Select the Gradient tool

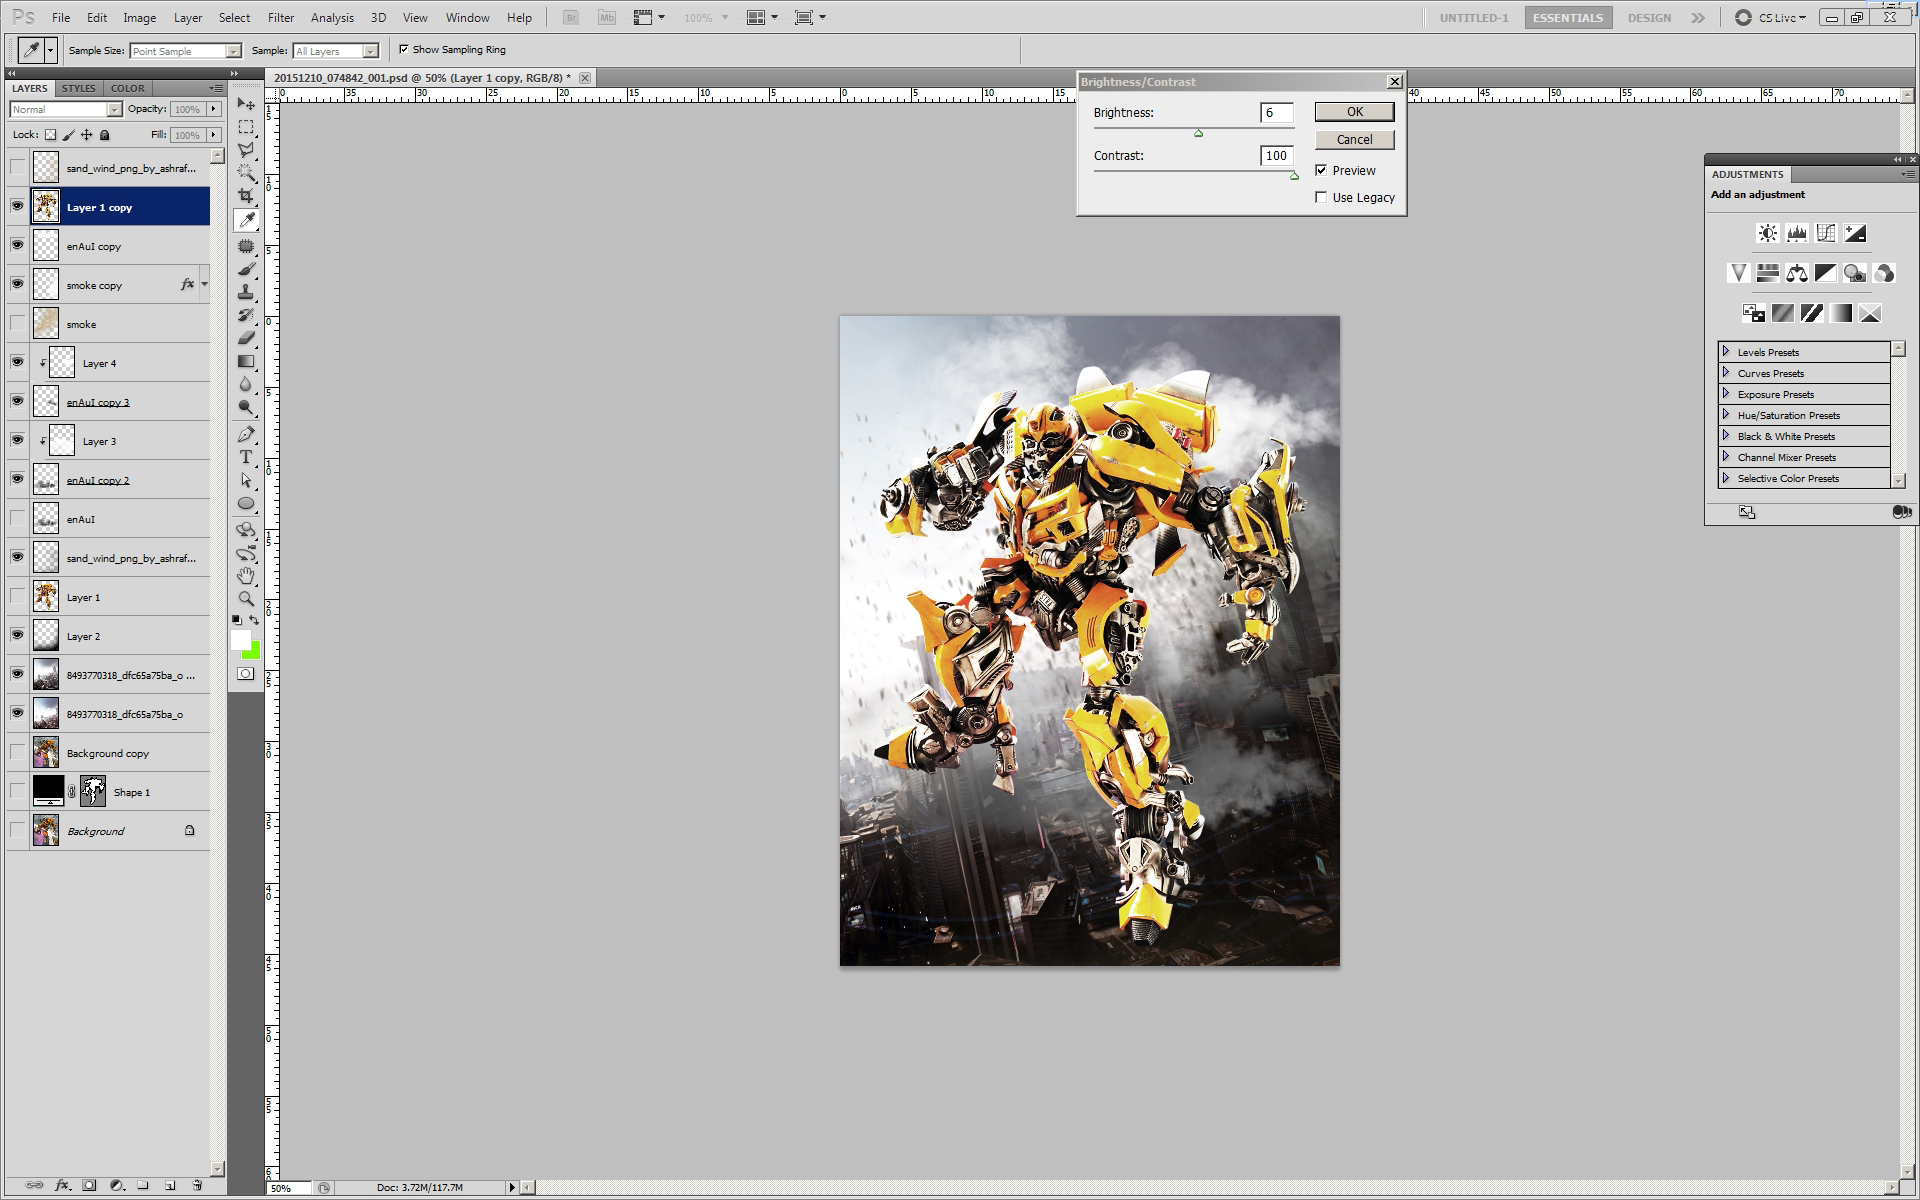[x=246, y=361]
